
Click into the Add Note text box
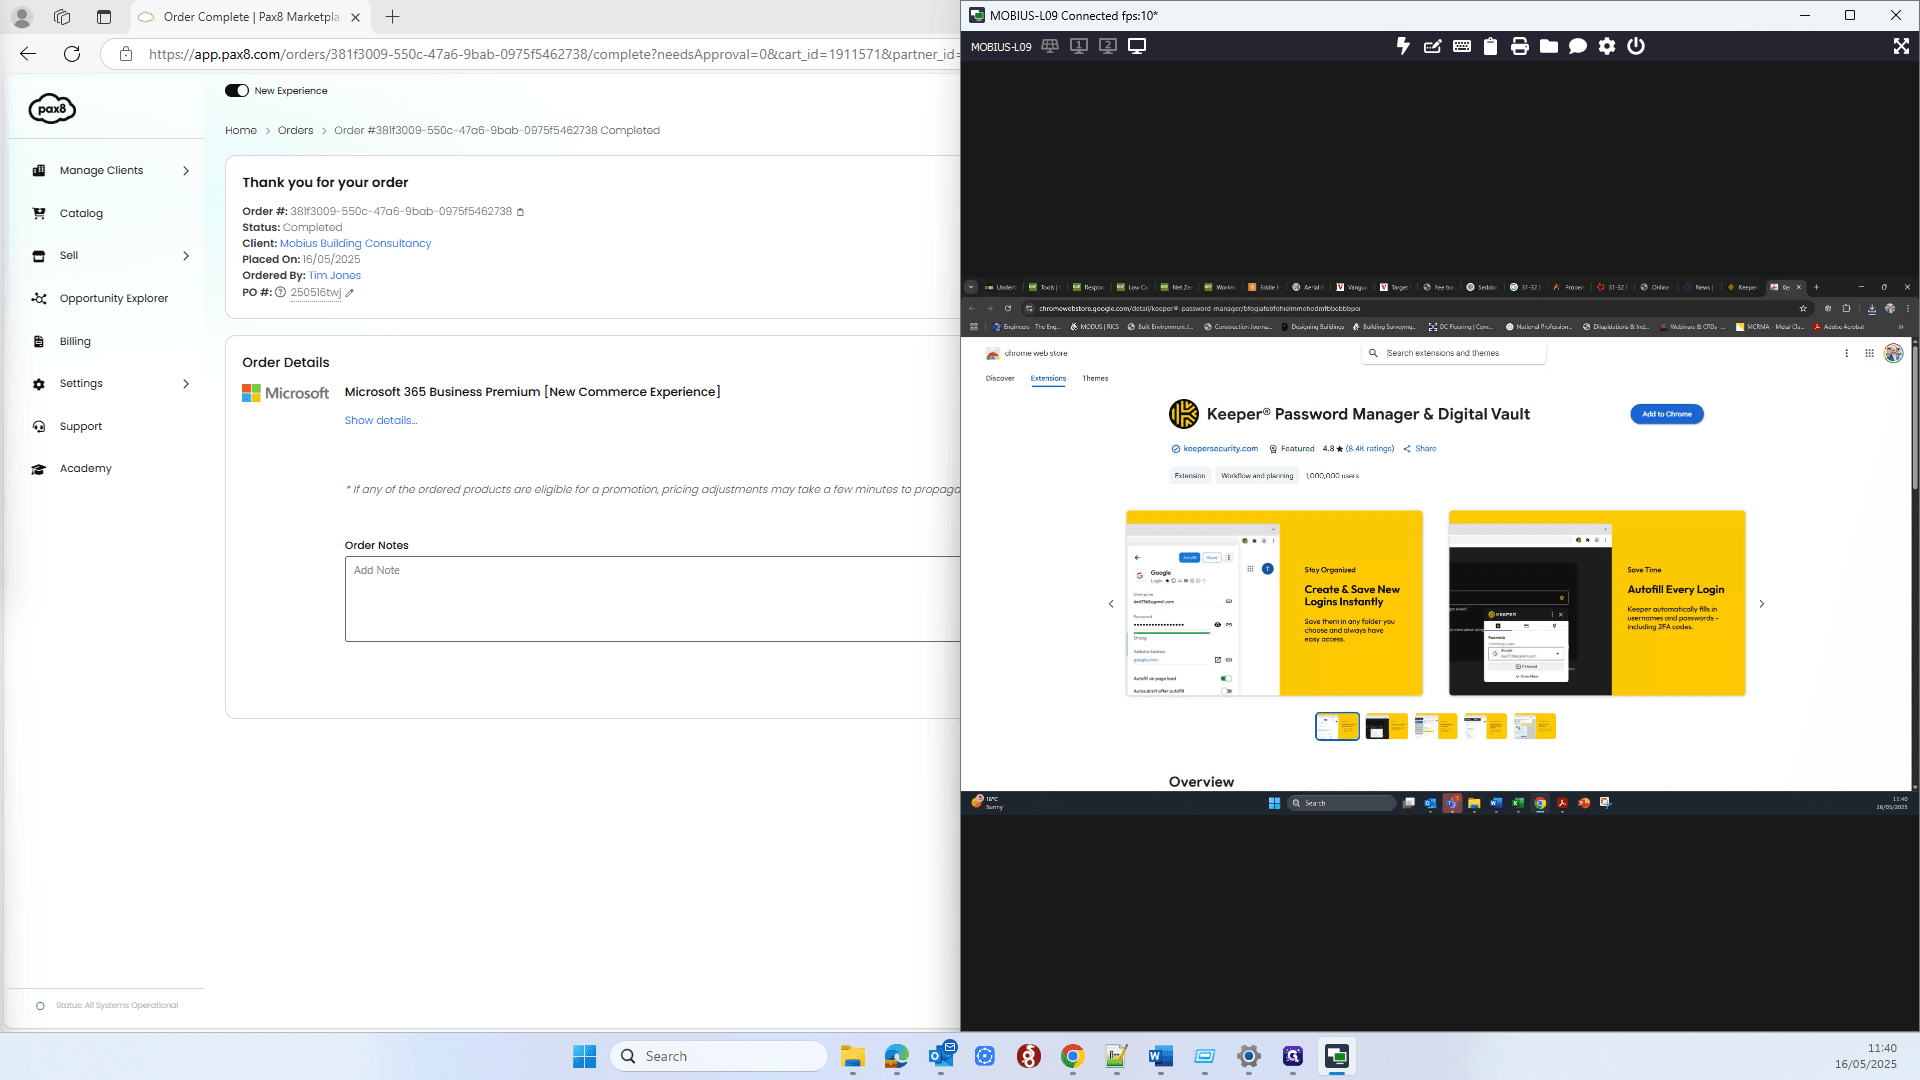click(x=652, y=599)
